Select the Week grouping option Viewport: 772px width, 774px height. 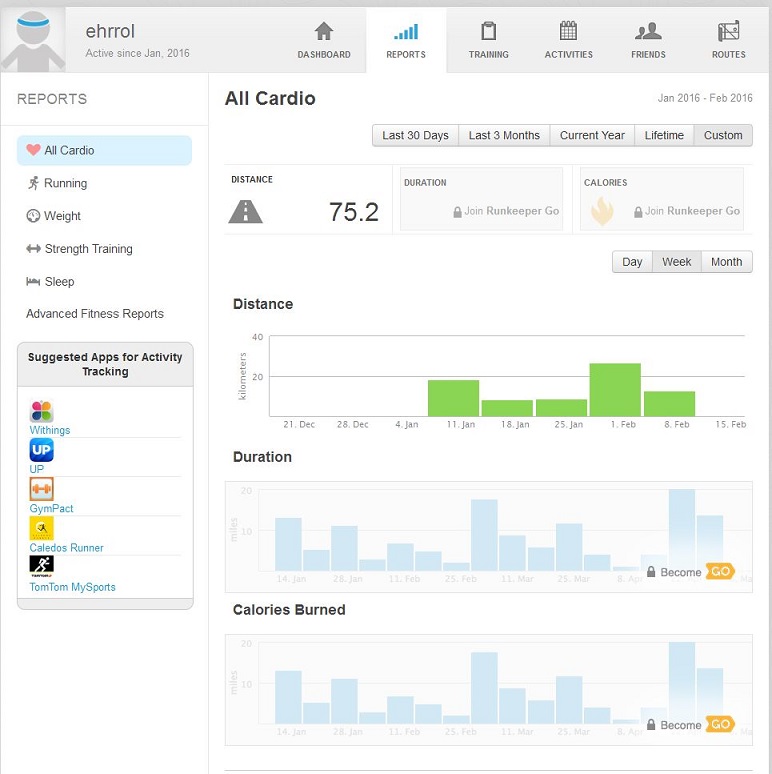(677, 262)
